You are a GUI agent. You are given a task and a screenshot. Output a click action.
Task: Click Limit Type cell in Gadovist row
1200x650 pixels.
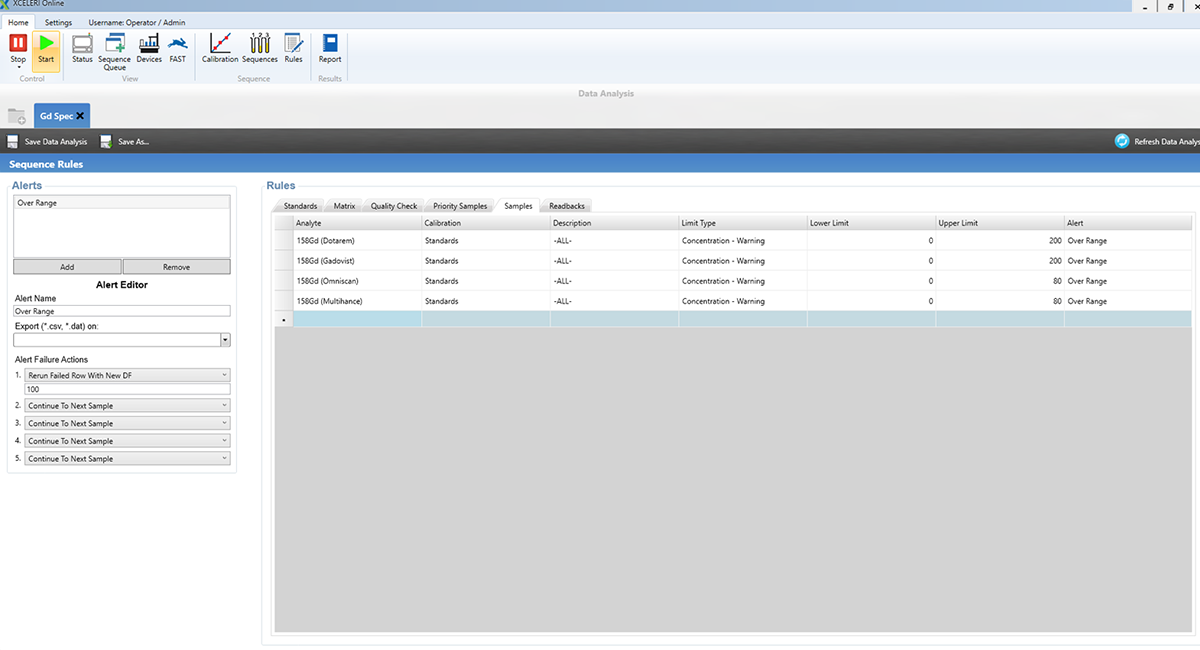tap(742, 261)
